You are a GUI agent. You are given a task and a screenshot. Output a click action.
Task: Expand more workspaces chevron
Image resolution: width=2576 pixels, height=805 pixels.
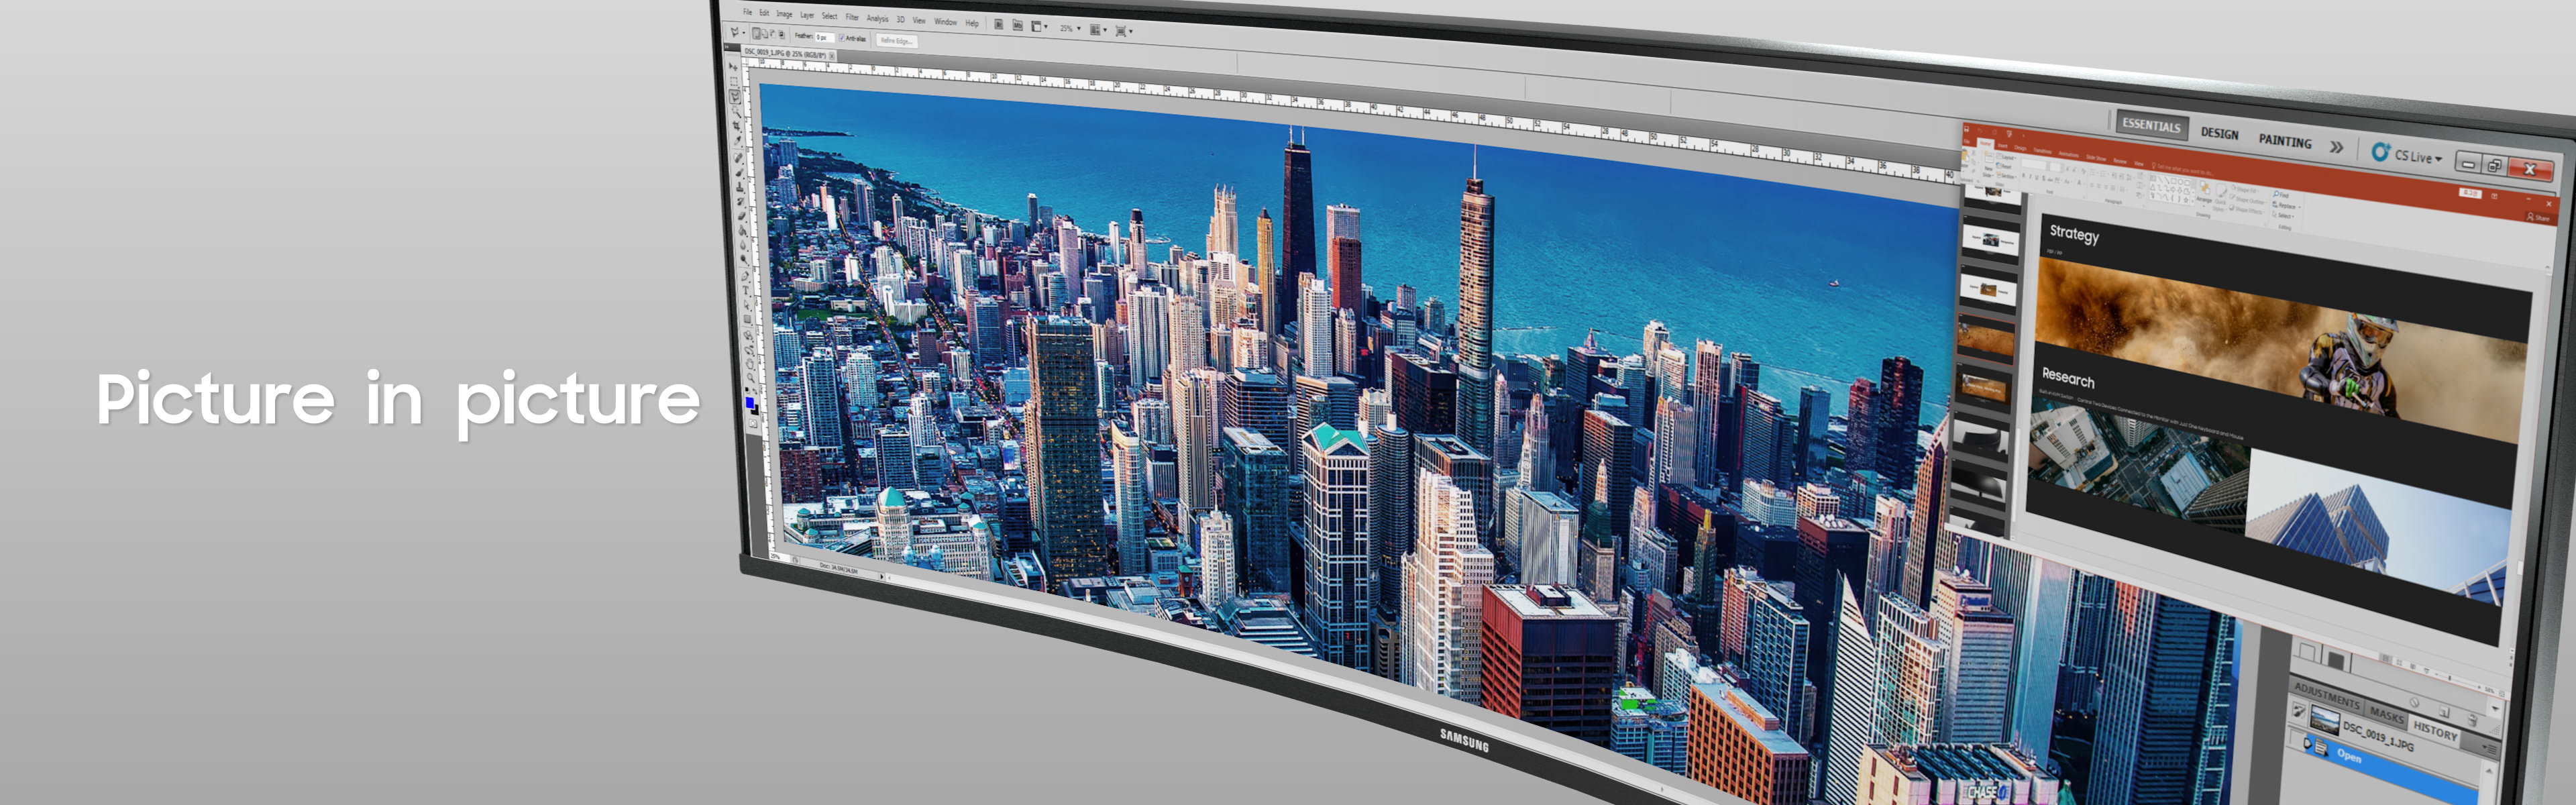click(2336, 148)
